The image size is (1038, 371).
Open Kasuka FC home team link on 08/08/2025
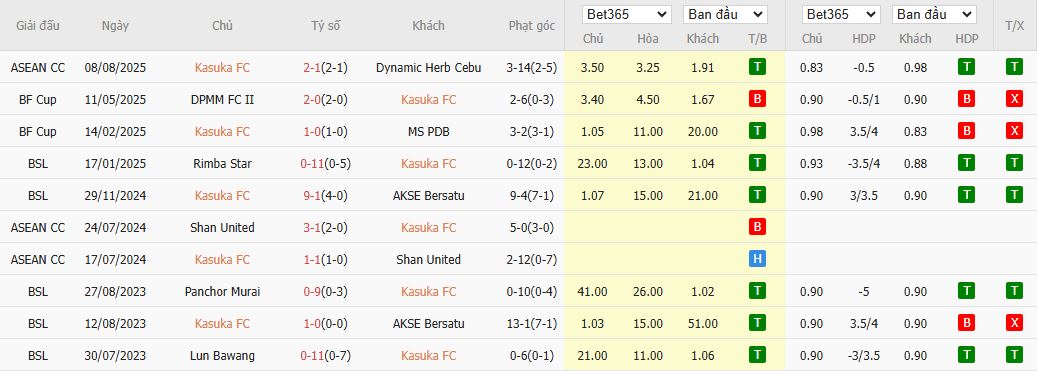point(222,68)
